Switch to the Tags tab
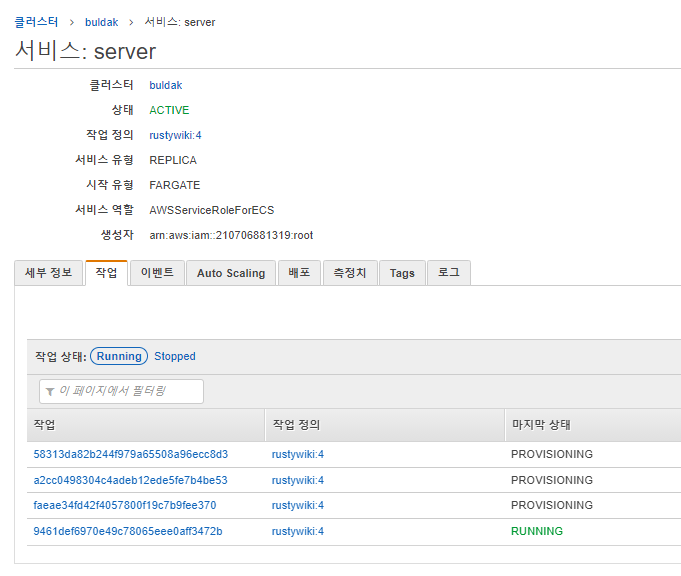The width and height of the screenshot is (681, 576). point(402,273)
